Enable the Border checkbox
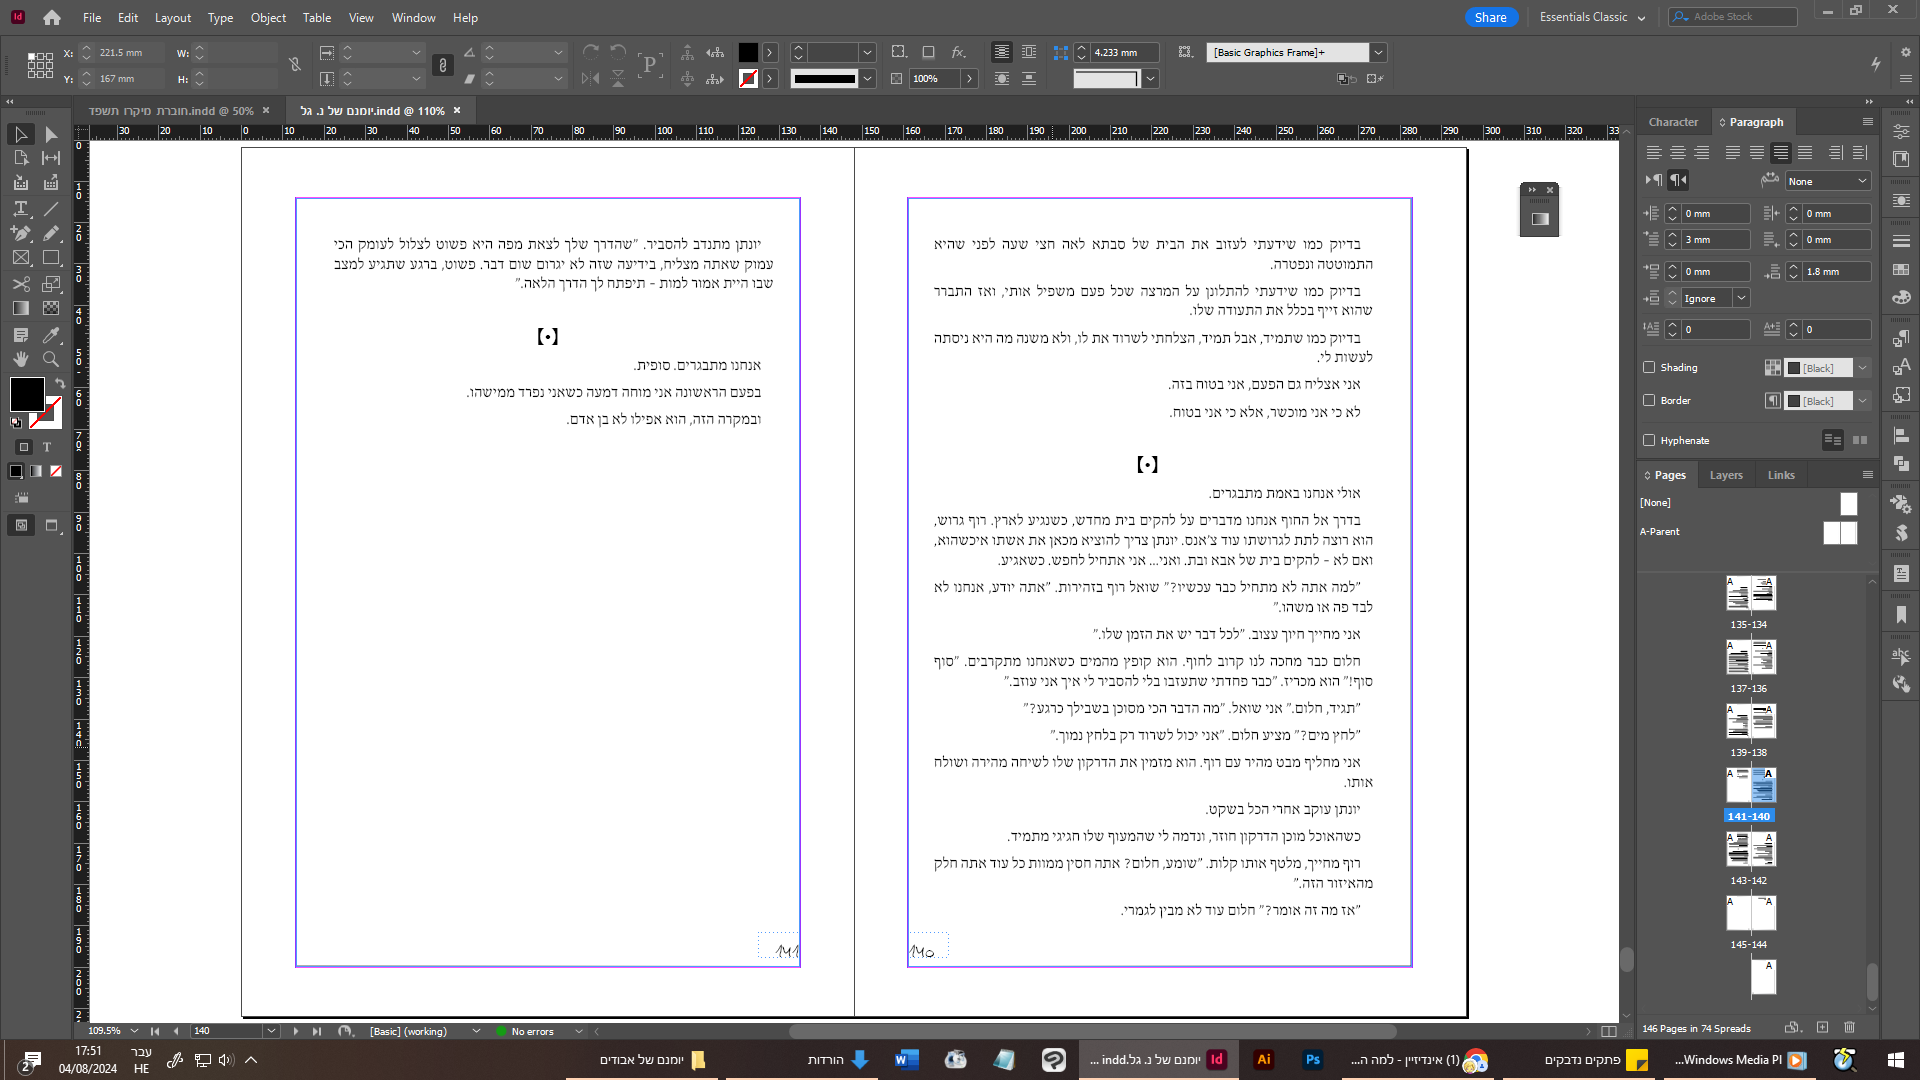This screenshot has height=1080, width=1920. [1649, 400]
